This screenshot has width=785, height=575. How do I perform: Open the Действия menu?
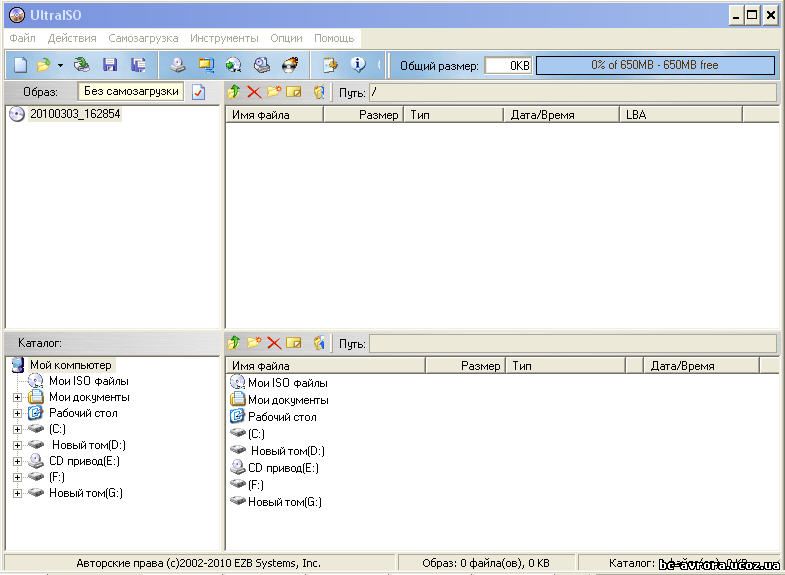pos(72,38)
